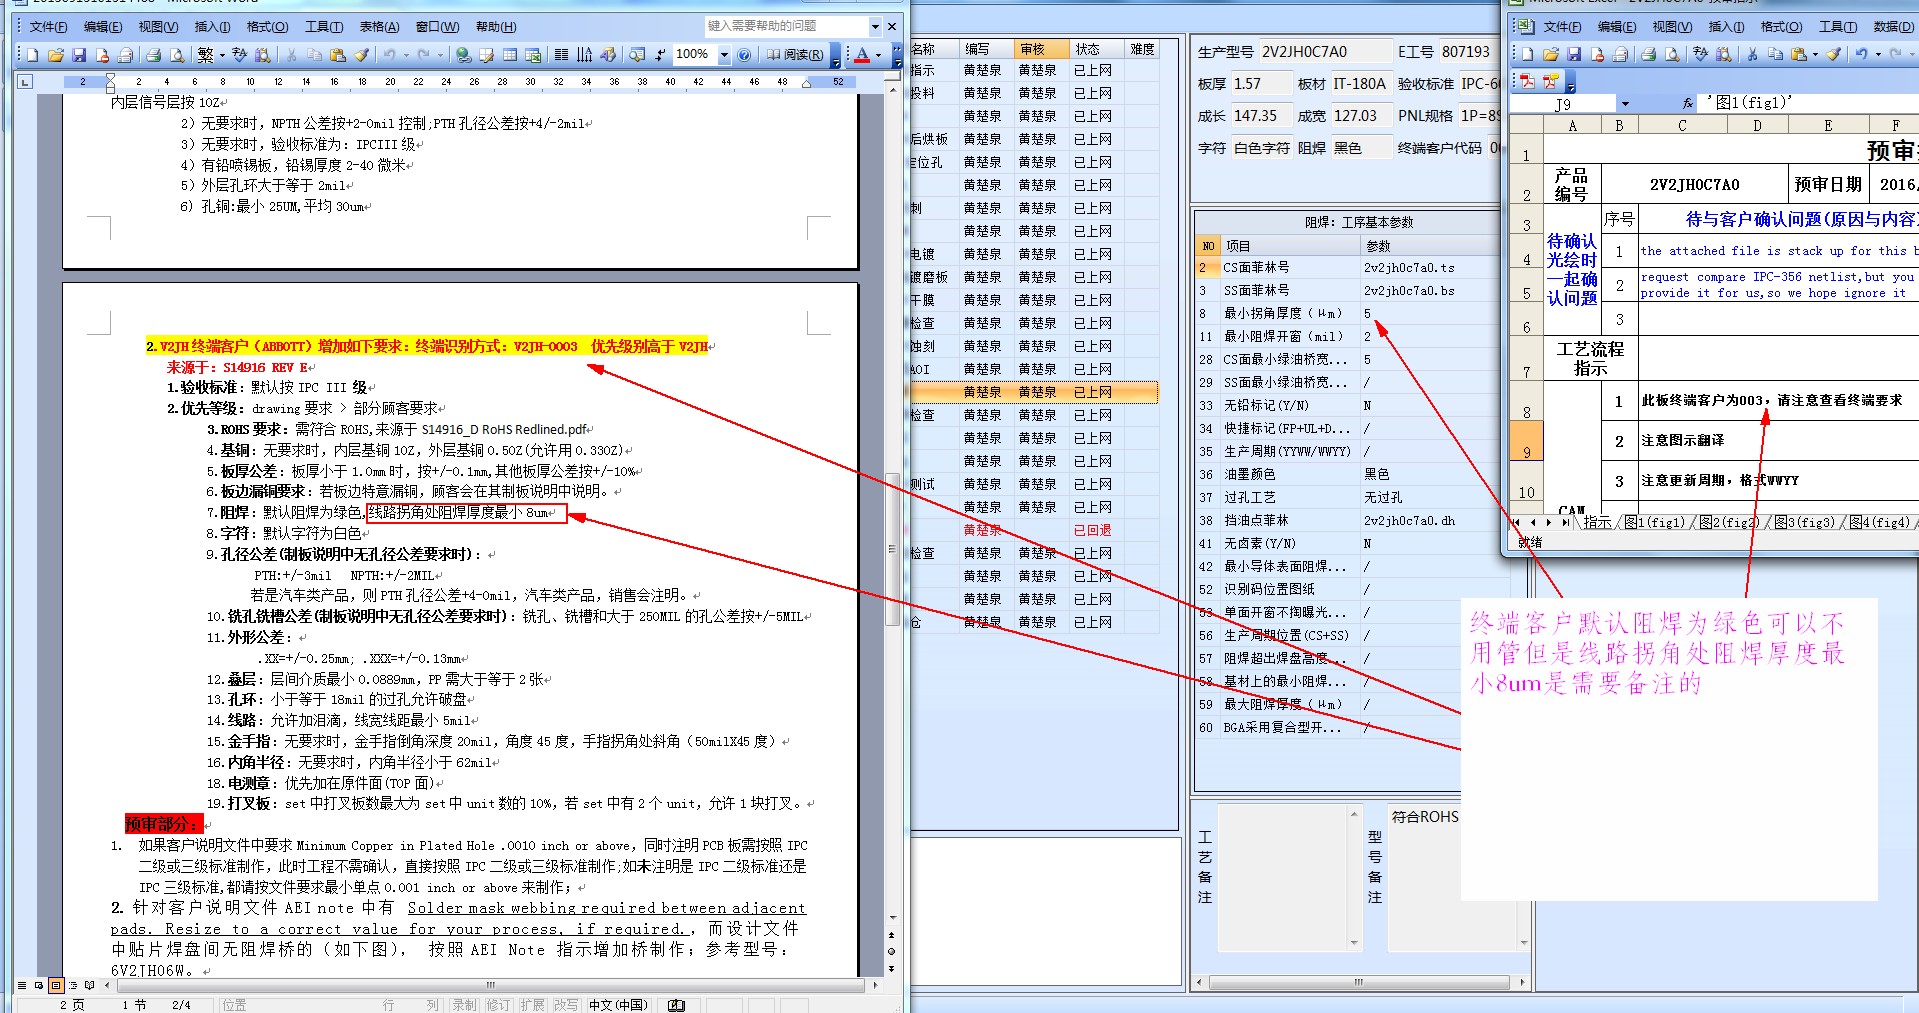Expand Word help search box dropdown arrow
Screen dimensions: 1919x1013
pyautogui.click(x=876, y=26)
